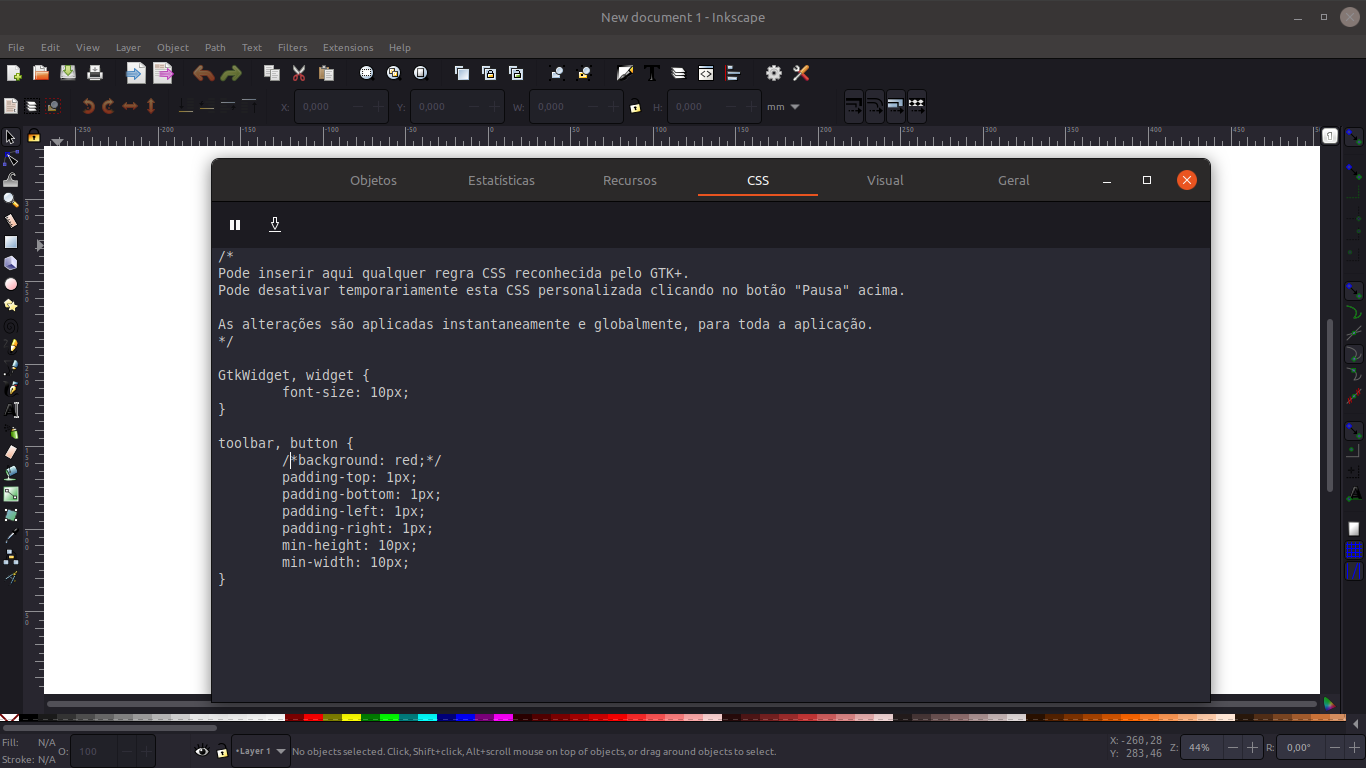This screenshot has height=768, width=1366.
Task: Pick the cyan swatch in the palette
Action: [427, 718]
